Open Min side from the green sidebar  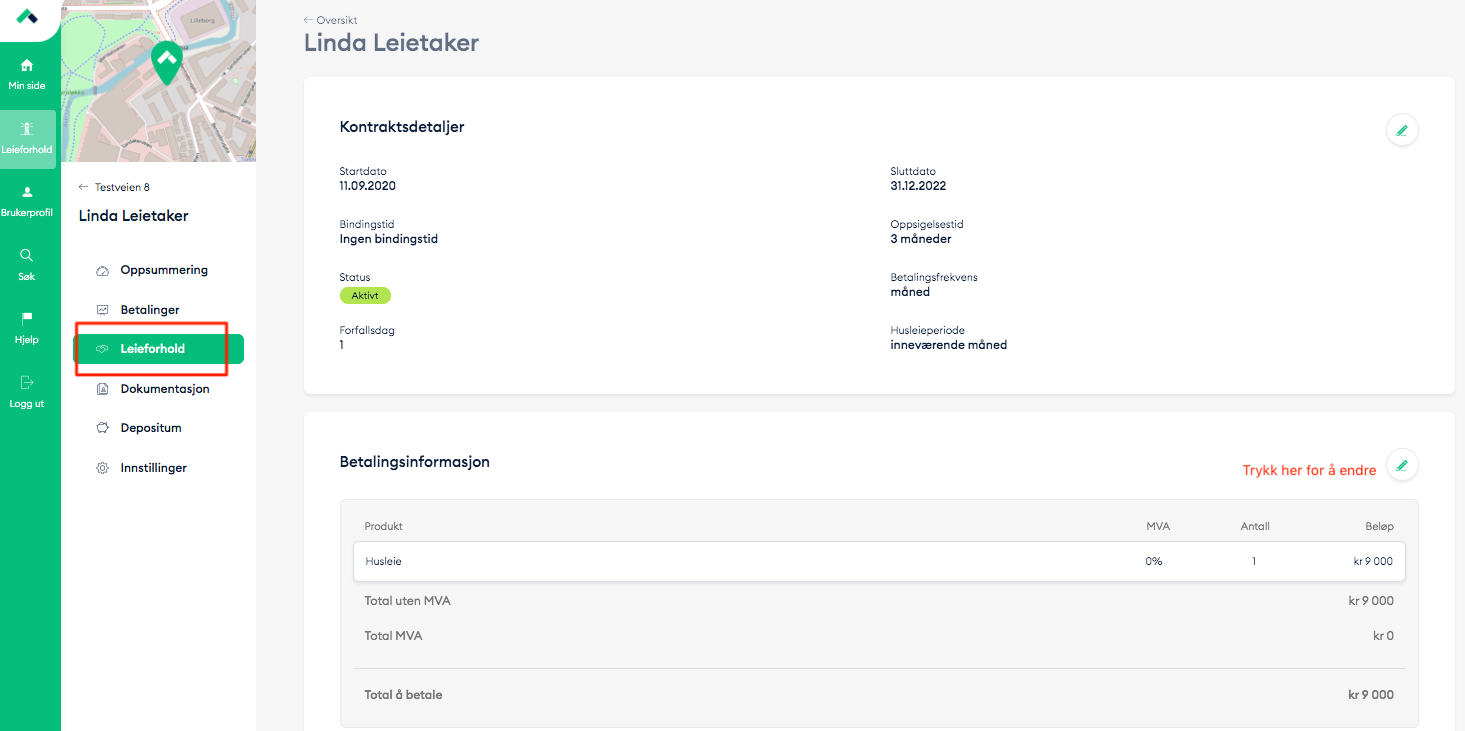coord(25,70)
